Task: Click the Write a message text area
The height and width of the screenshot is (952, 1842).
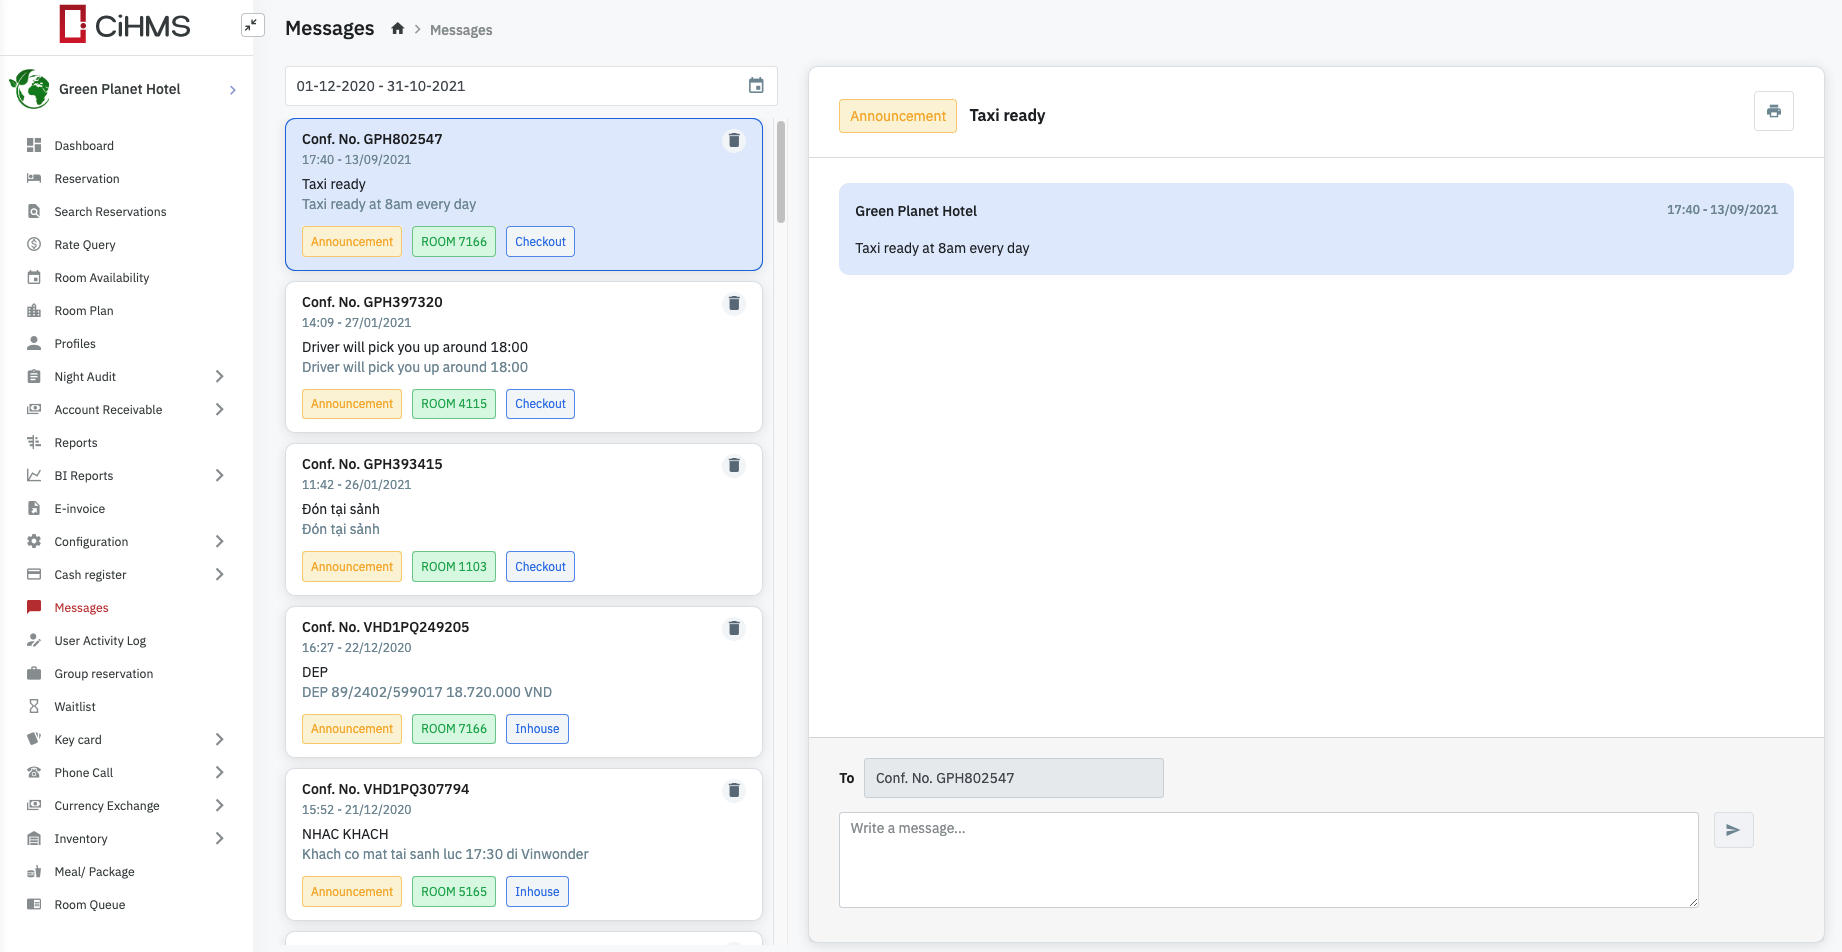Action: coord(1267,859)
